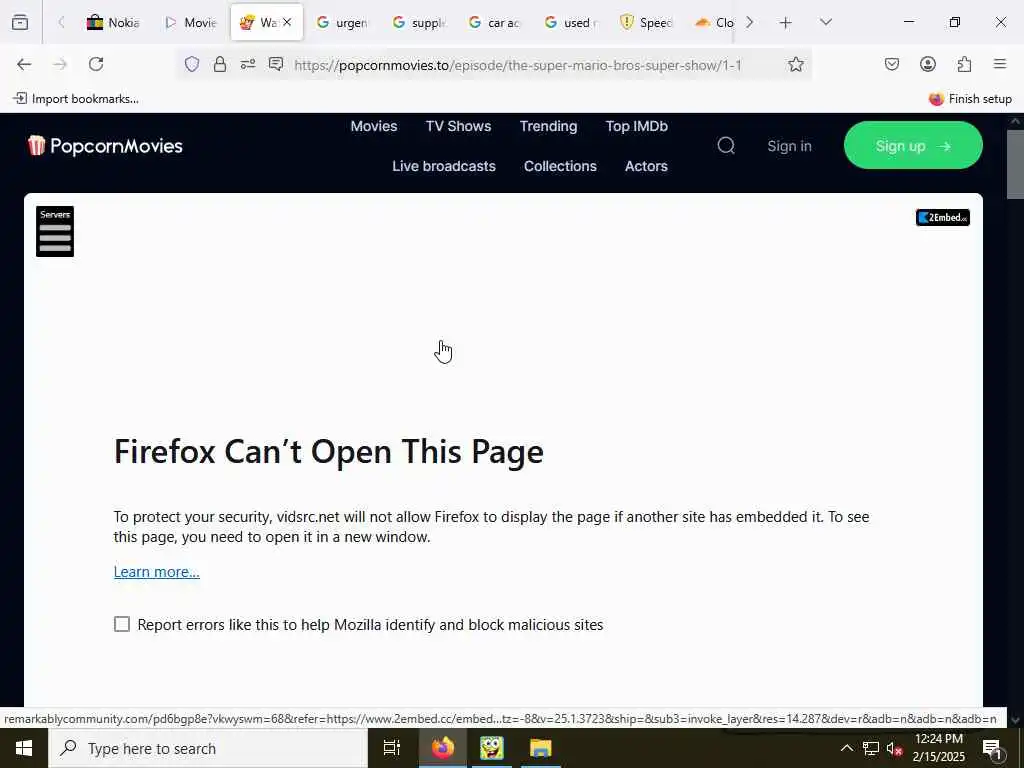Click the taskbar search box

coord(208,748)
